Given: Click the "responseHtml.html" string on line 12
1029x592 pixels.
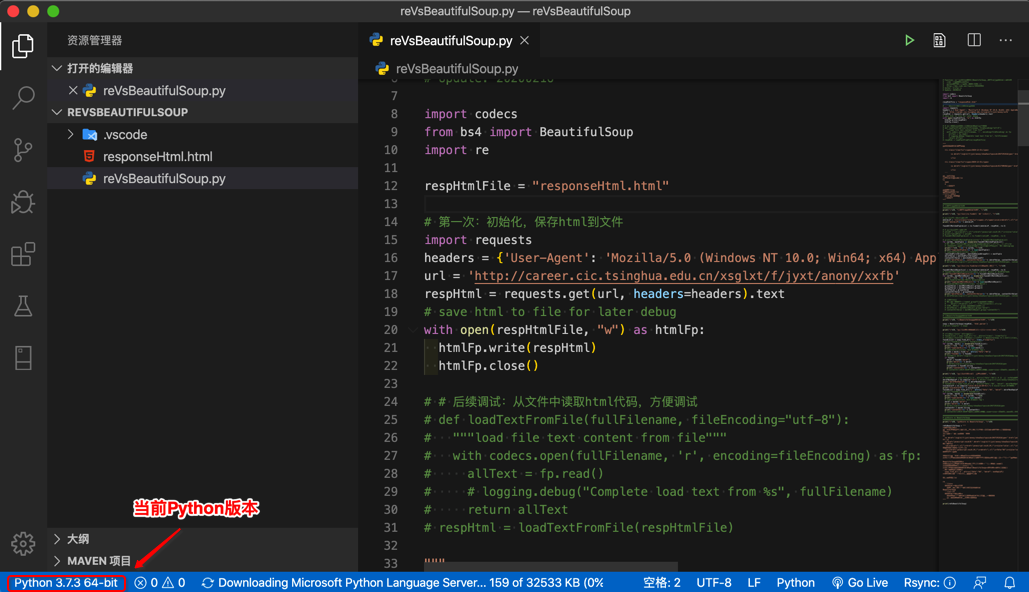Looking at the screenshot, I should [600, 186].
